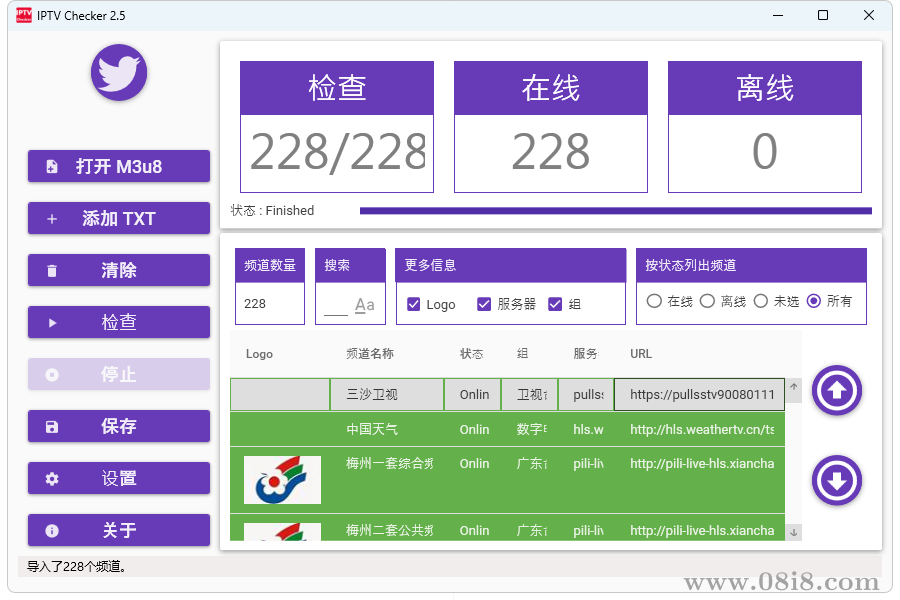
Task: Select the 在线 radio button
Action: tap(654, 301)
